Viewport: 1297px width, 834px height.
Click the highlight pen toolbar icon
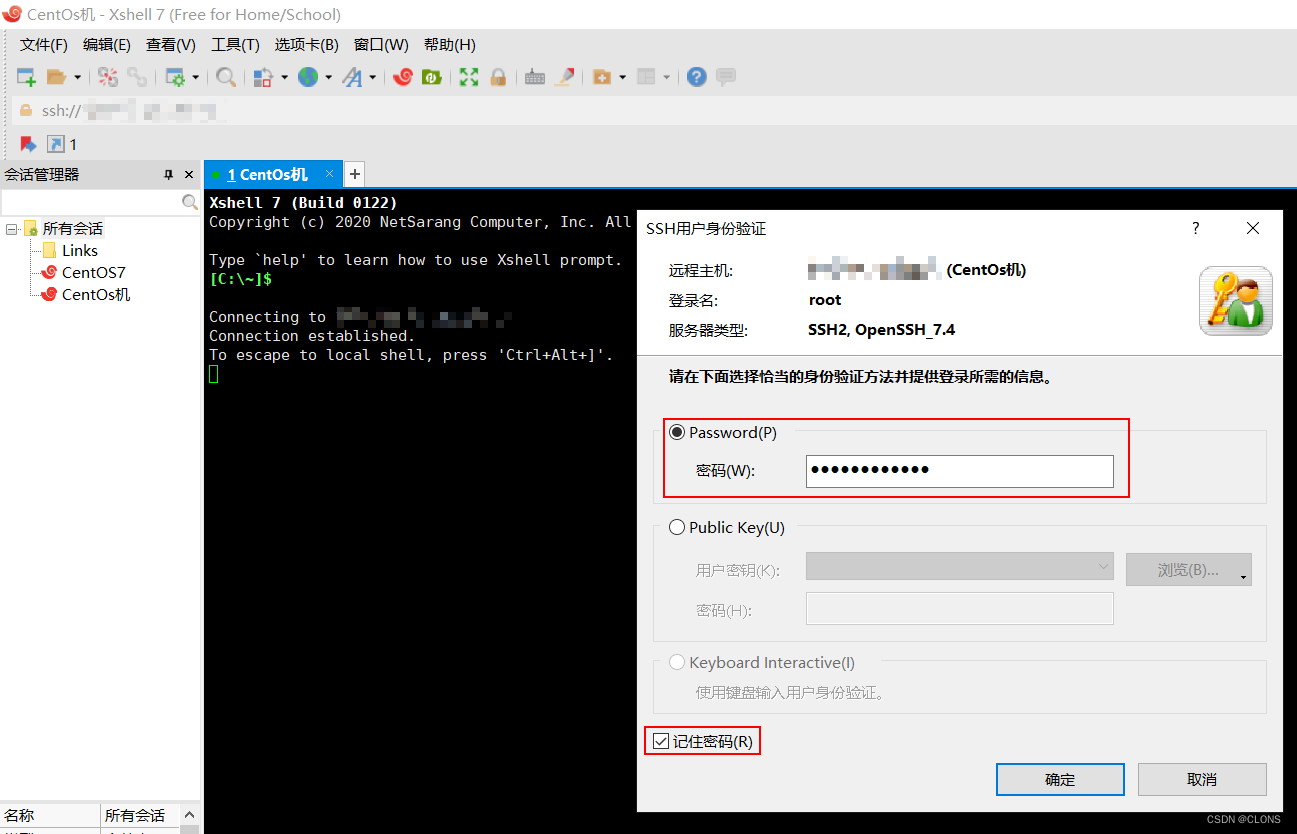[x=565, y=77]
